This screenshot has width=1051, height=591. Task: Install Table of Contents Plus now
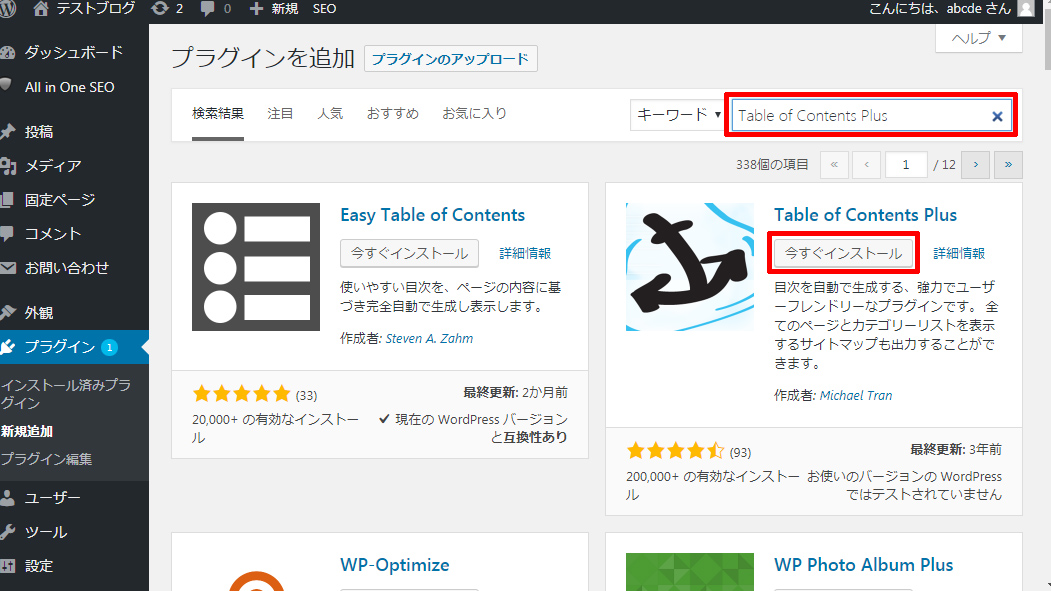coord(844,253)
